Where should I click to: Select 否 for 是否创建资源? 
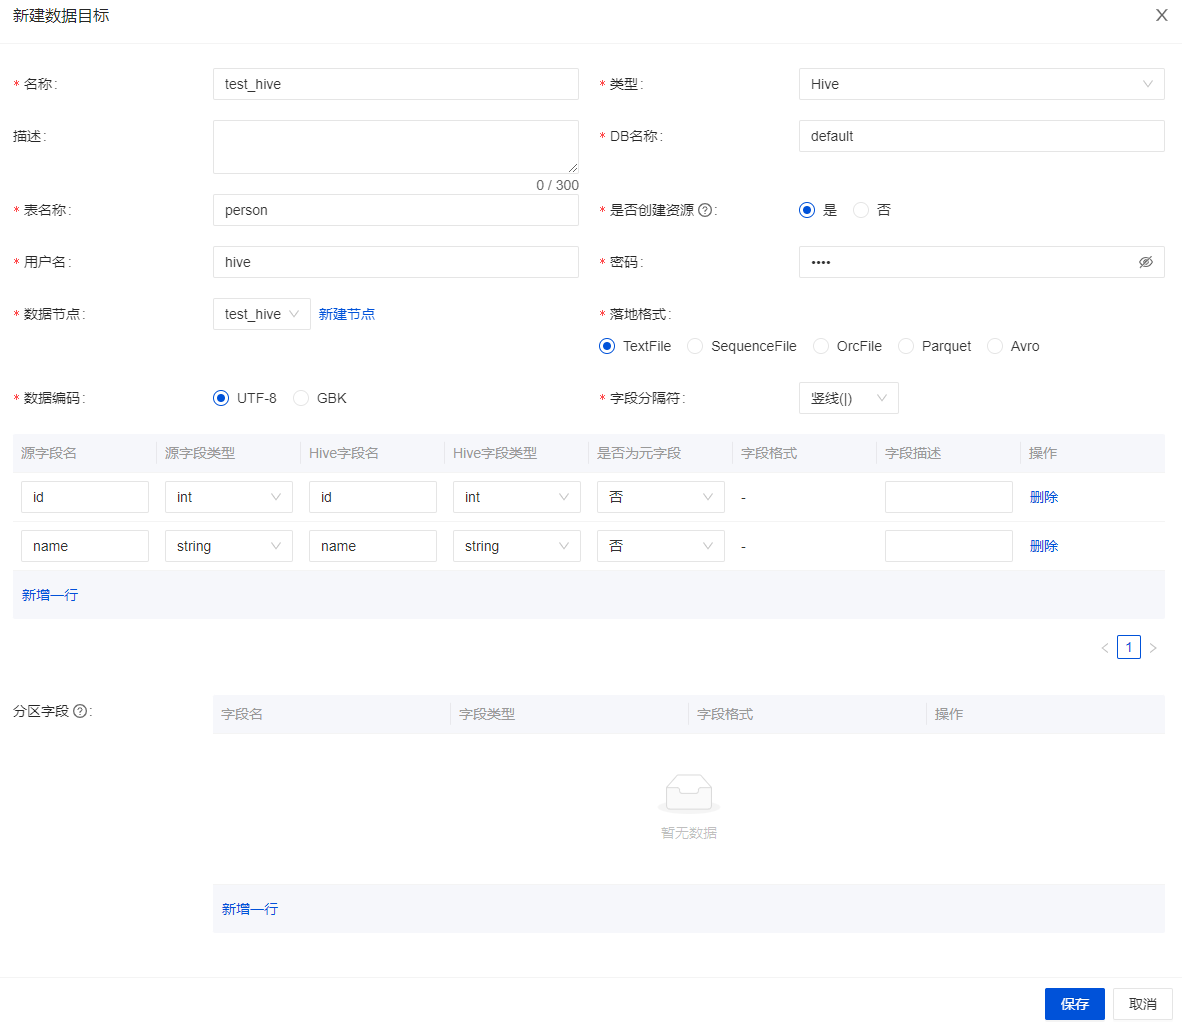[861, 210]
